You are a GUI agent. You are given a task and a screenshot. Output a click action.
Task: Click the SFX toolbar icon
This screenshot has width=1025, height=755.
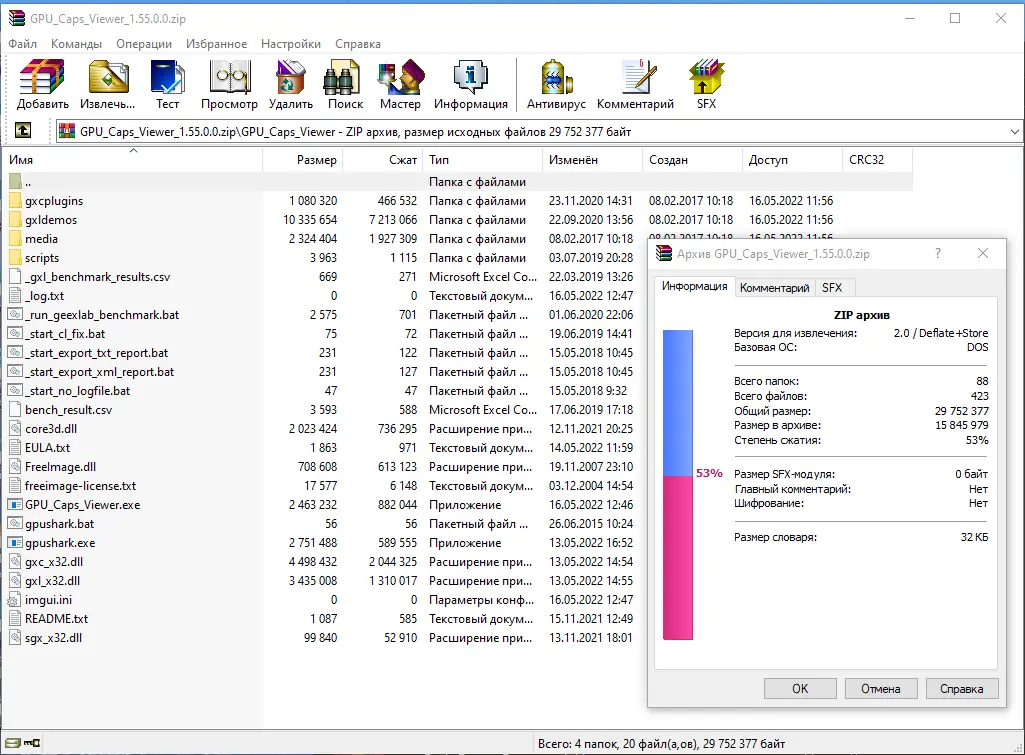click(x=707, y=76)
